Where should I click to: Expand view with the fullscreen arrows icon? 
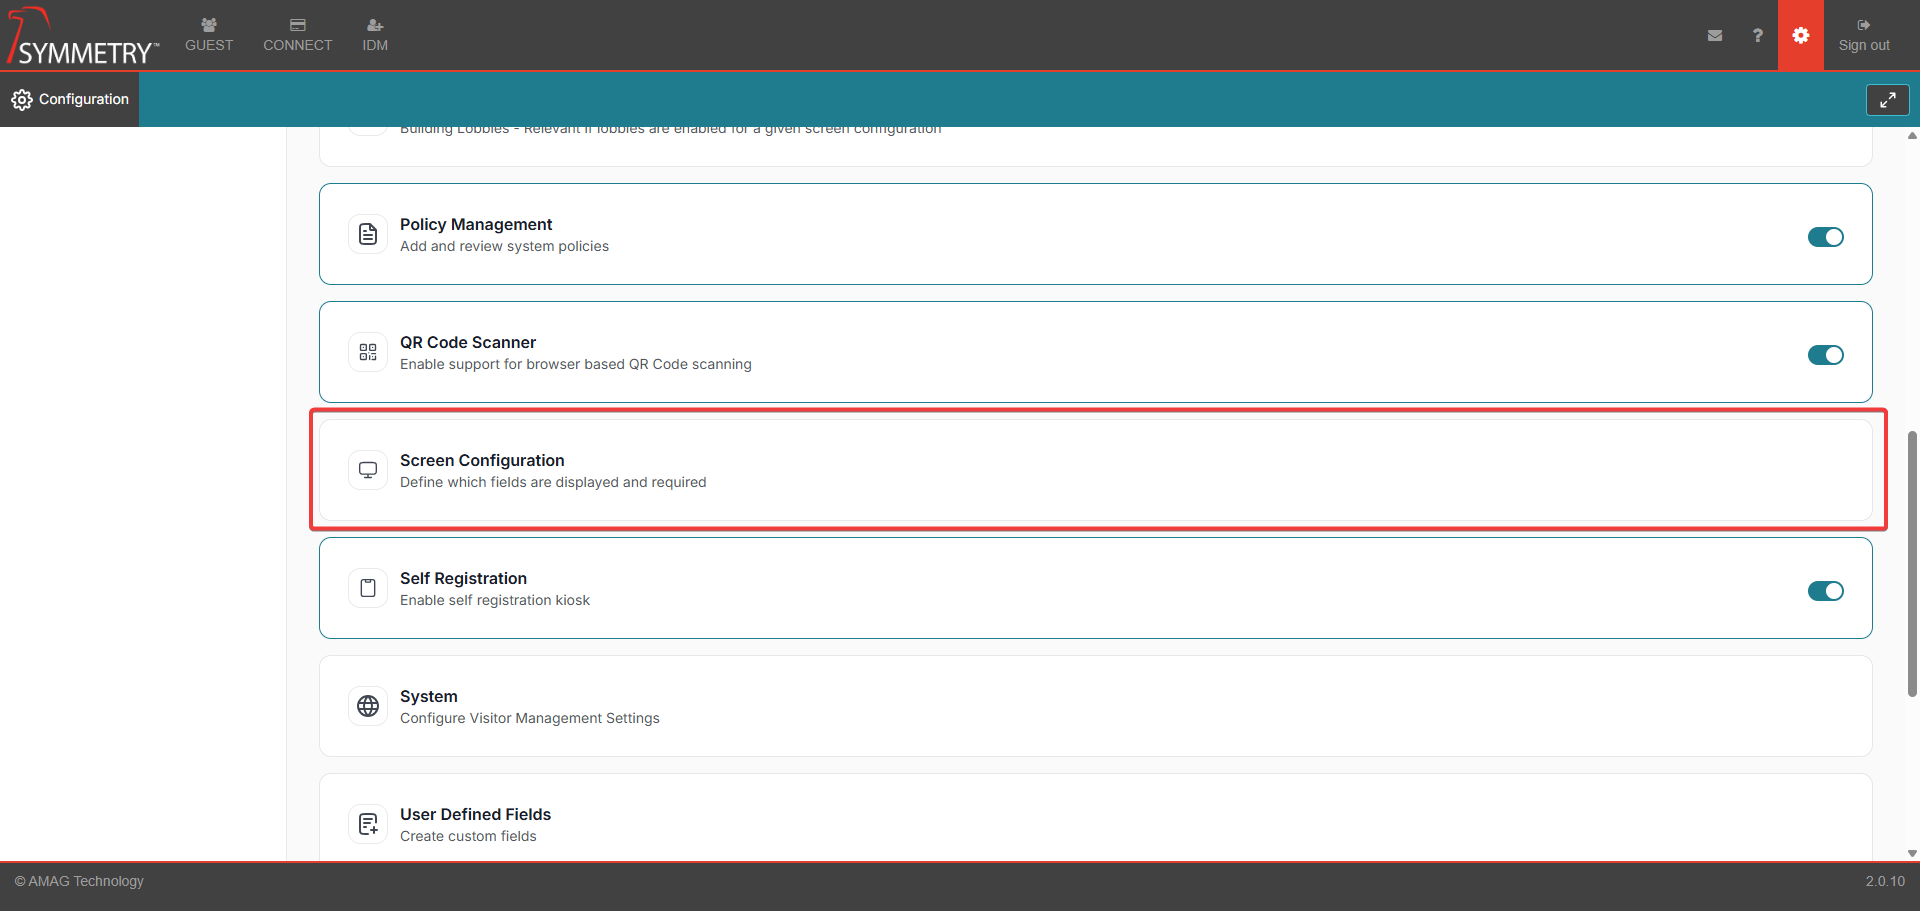[1888, 99]
